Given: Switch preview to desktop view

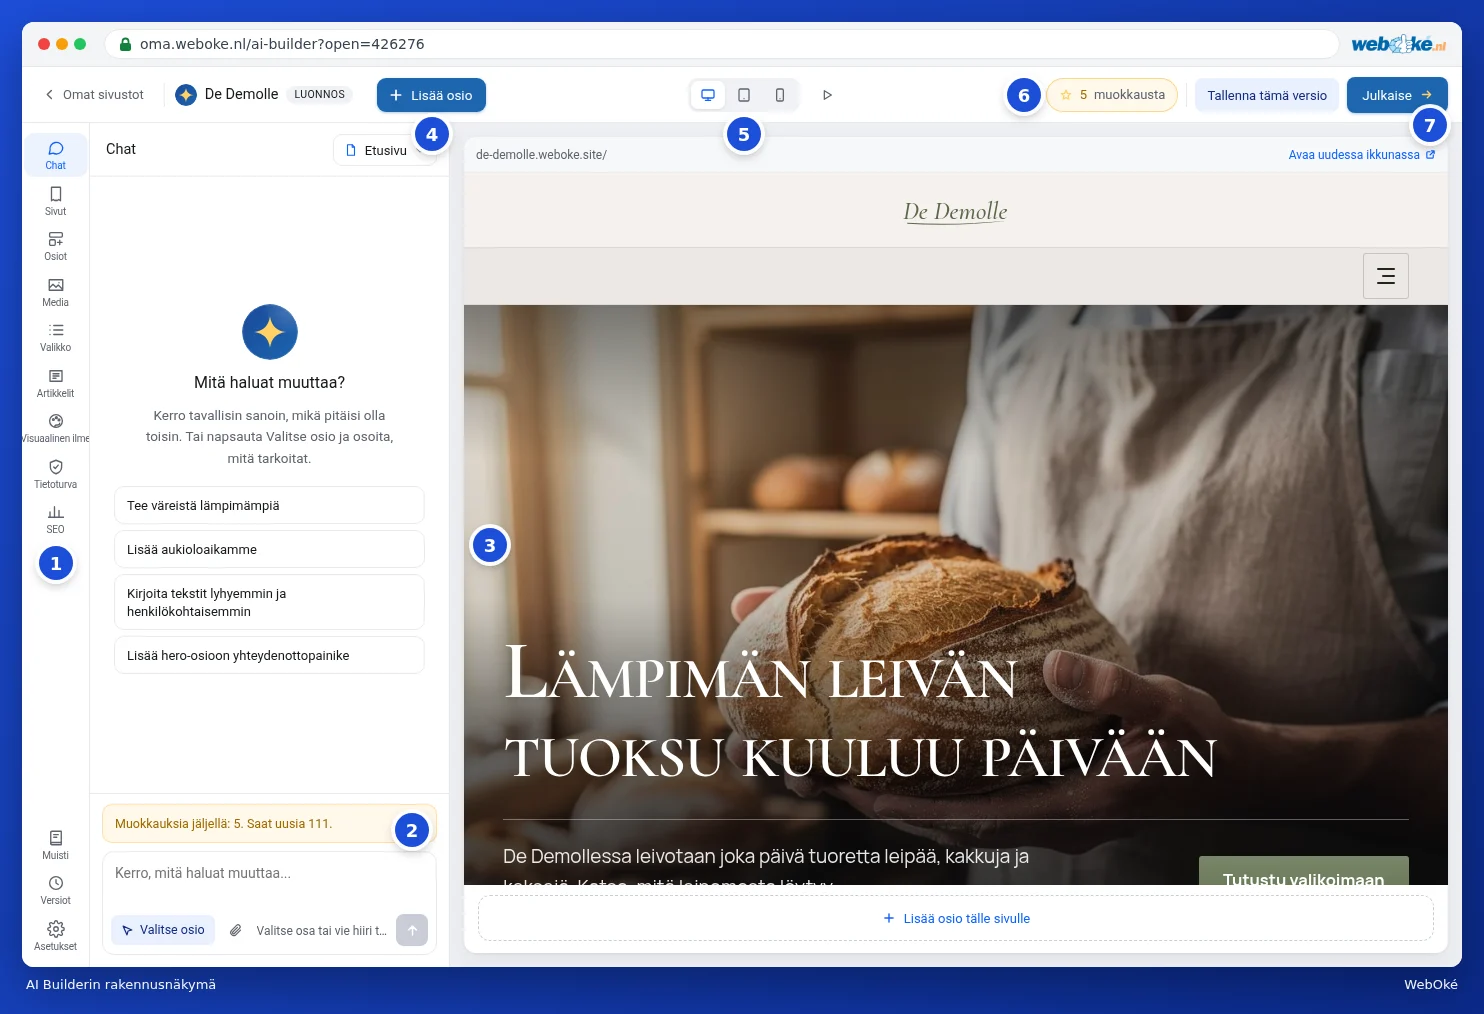Looking at the screenshot, I should (x=708, y=95).
